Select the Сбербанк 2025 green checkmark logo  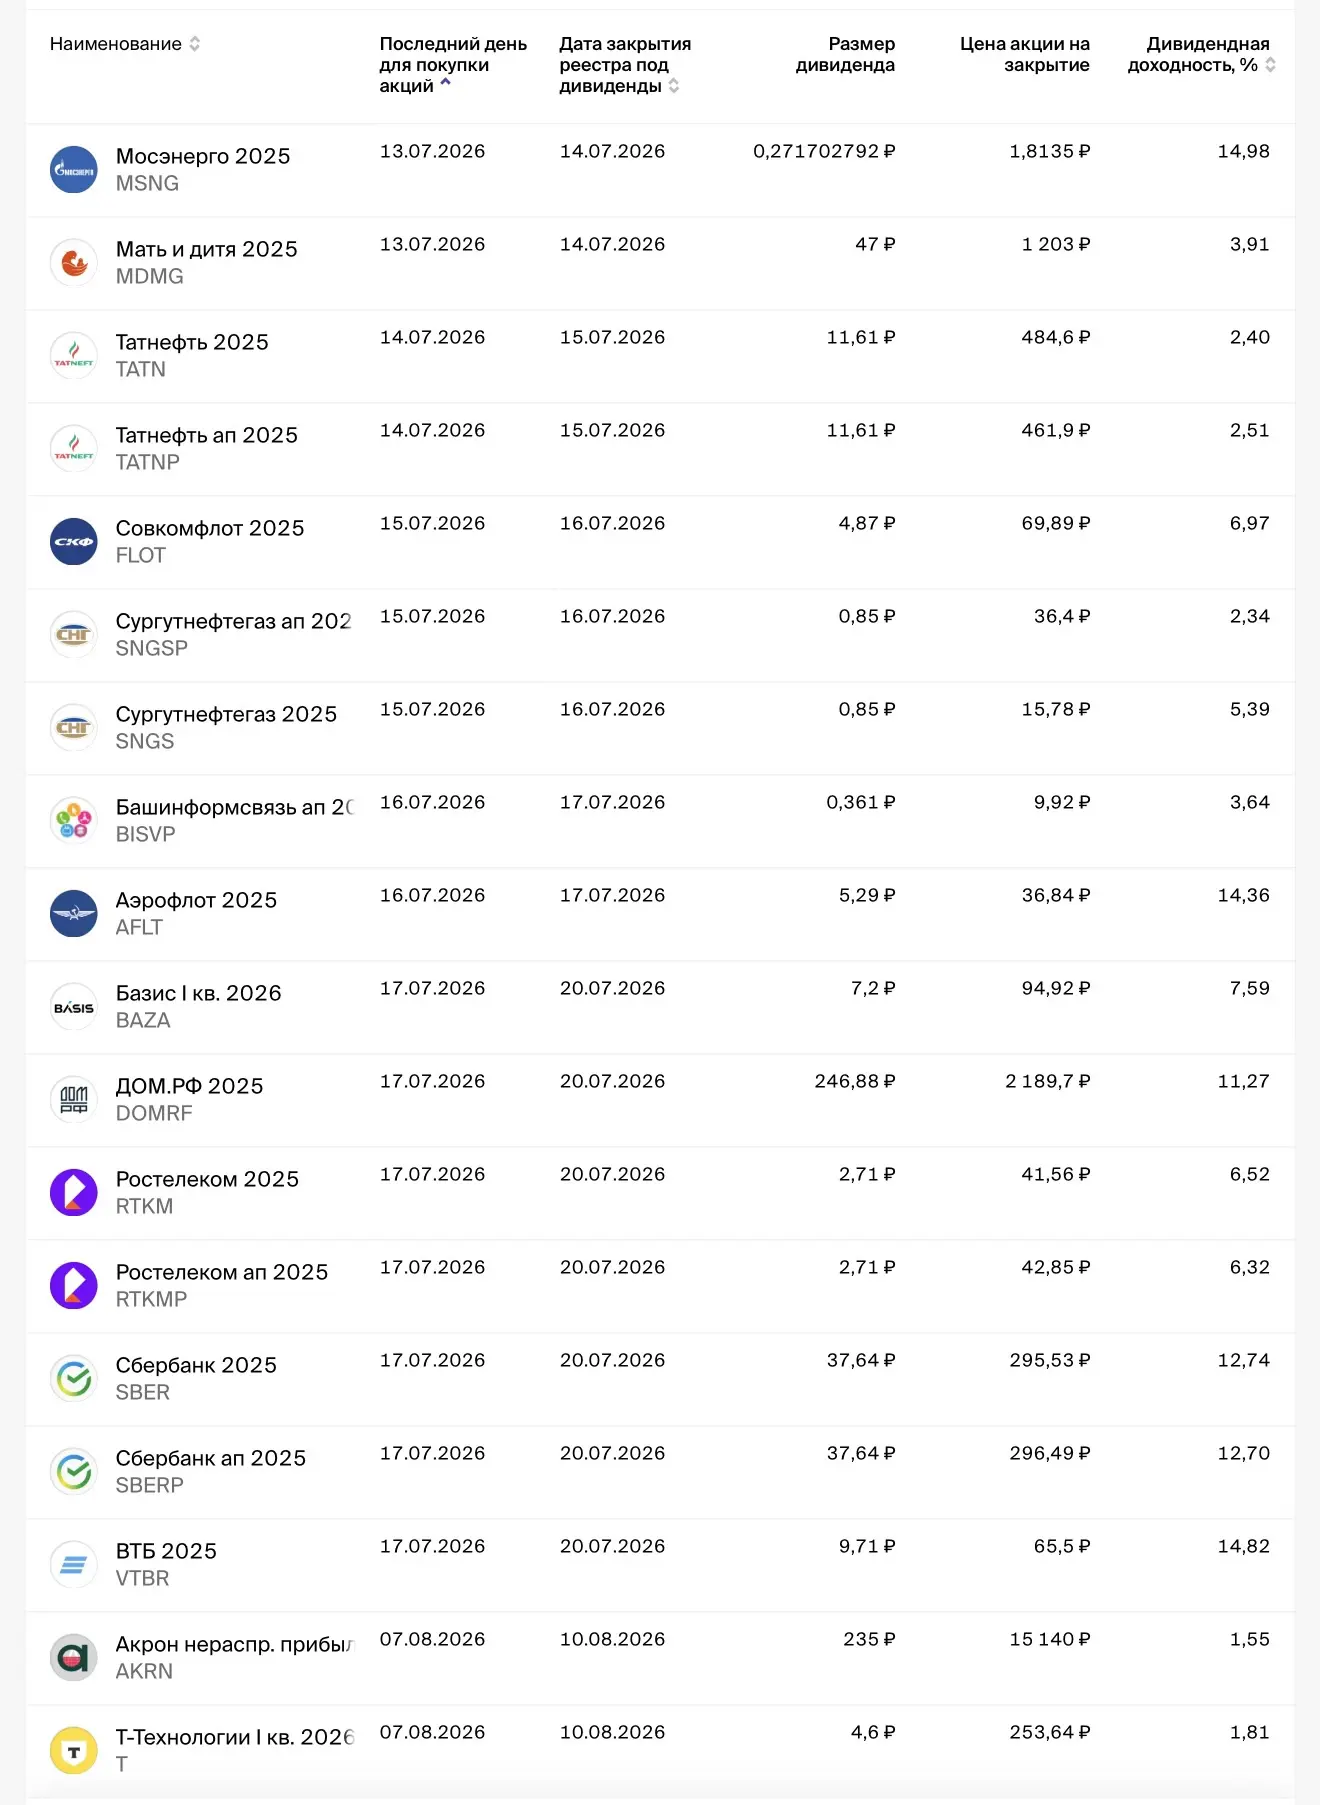coord(74,1379)
